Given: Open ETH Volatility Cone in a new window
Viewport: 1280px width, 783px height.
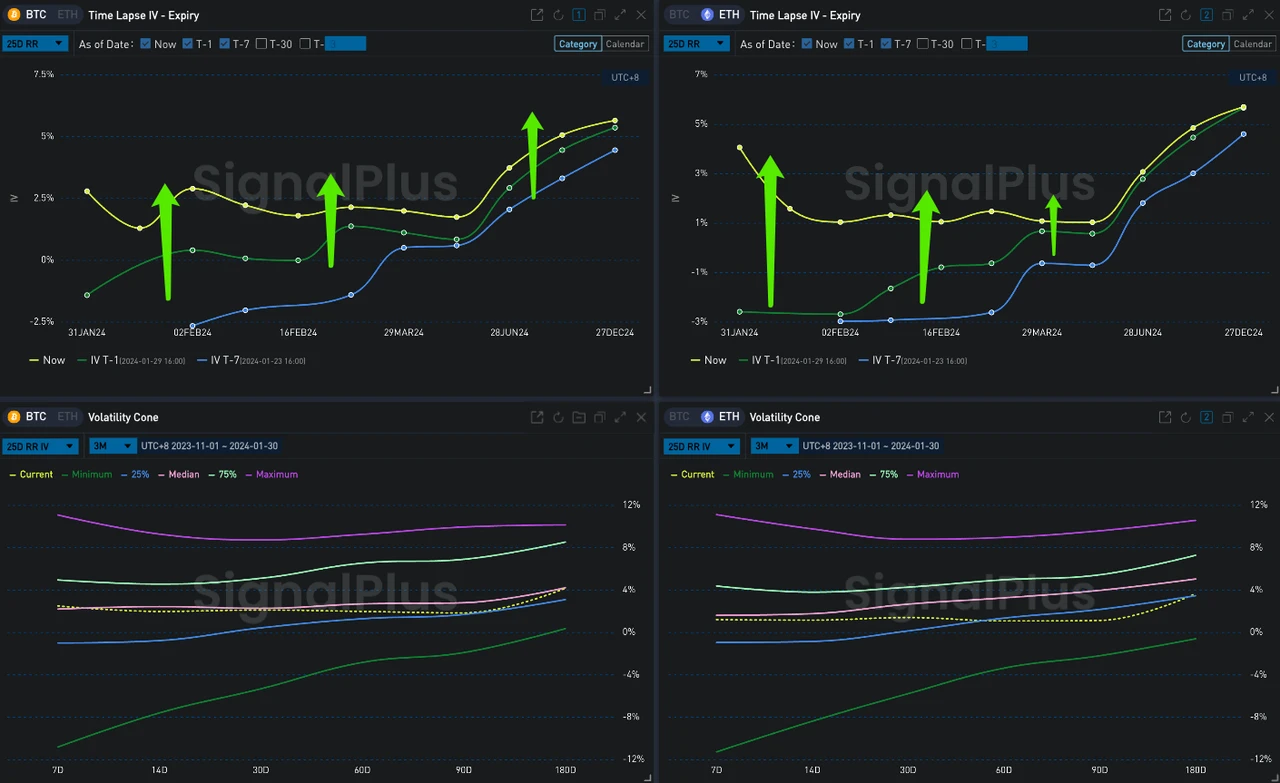Looking at the screenshot, I should [x=1164, y=417].
